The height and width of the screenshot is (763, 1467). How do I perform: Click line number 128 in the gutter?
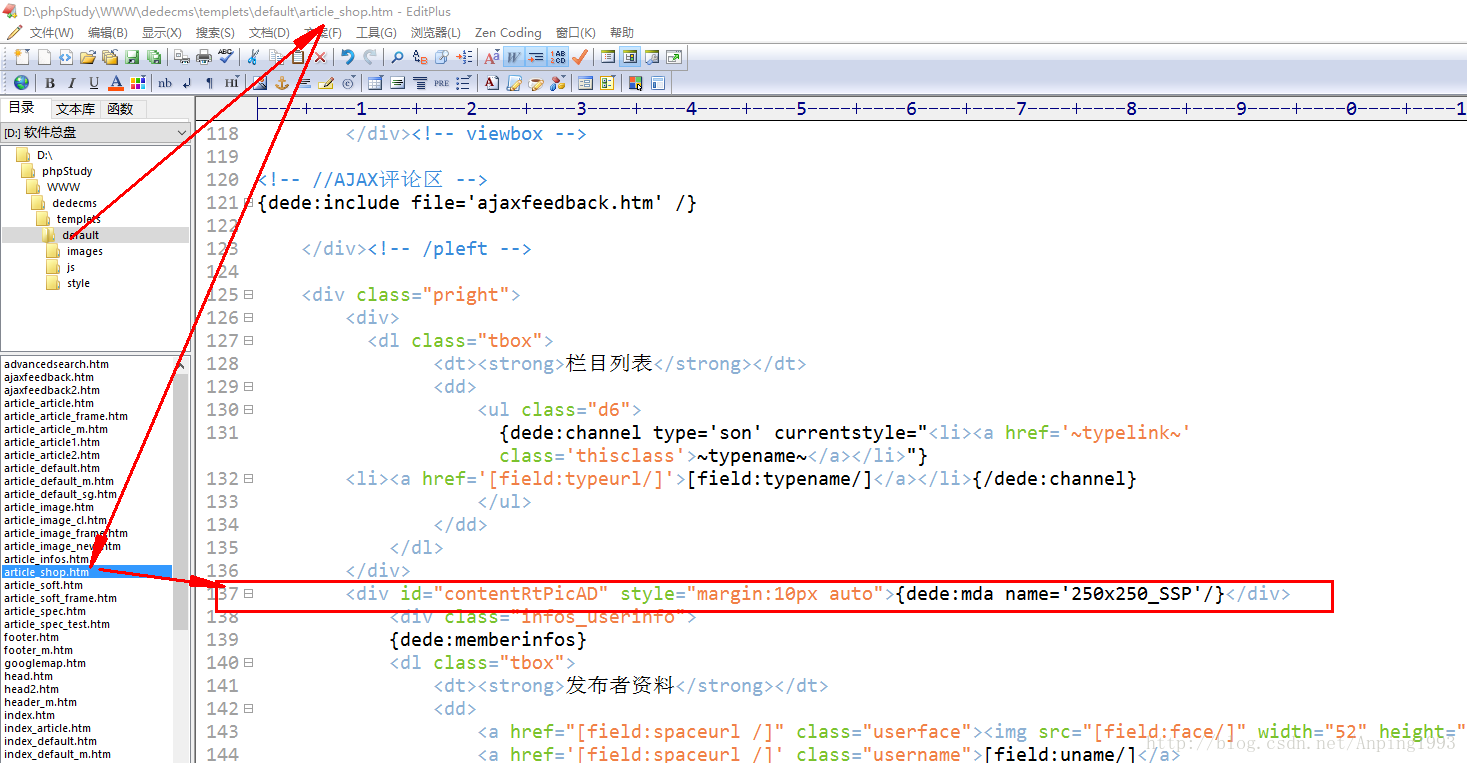221,364
